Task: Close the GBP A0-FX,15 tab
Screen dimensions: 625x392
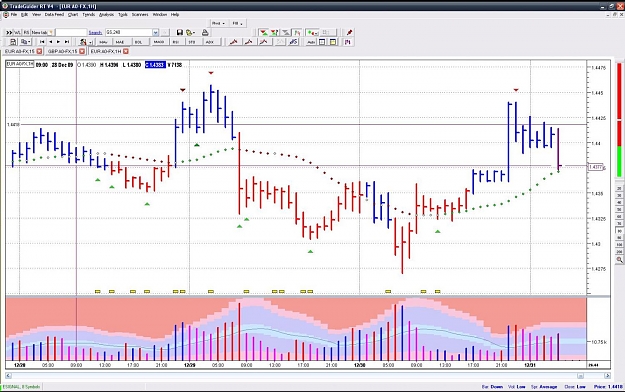Action: click(x=82, y=51)
